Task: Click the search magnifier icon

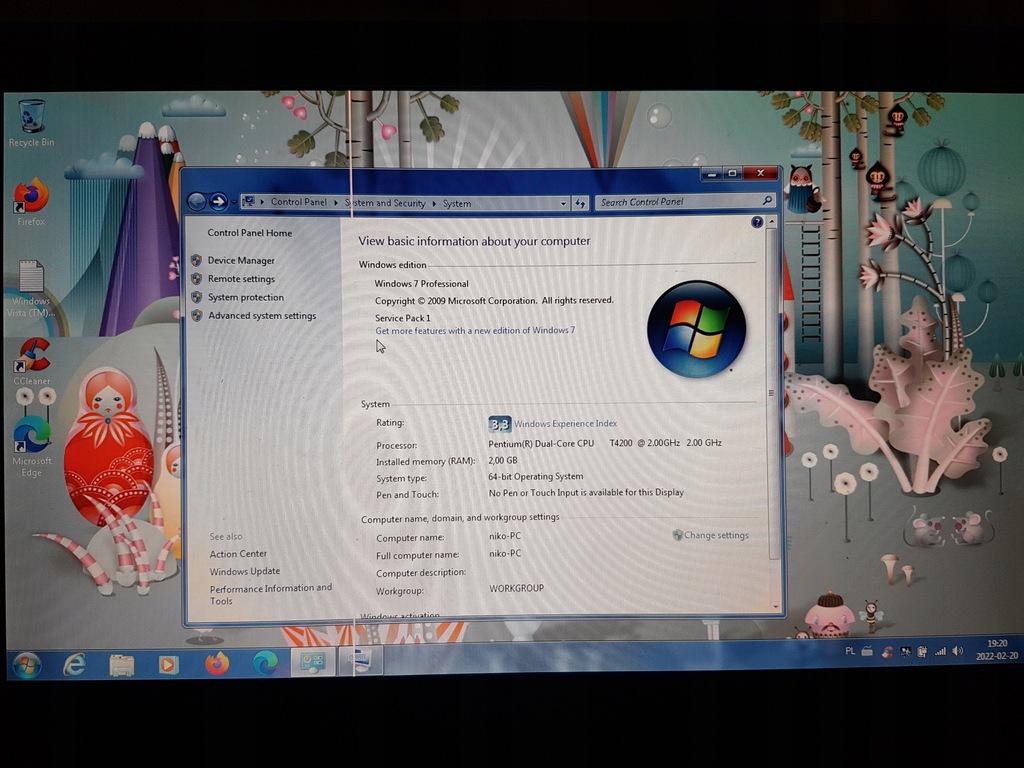Action: coord(767,201)
